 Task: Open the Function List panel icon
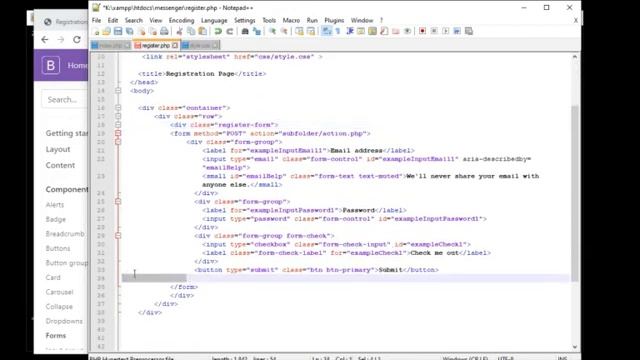pos(384,31)
